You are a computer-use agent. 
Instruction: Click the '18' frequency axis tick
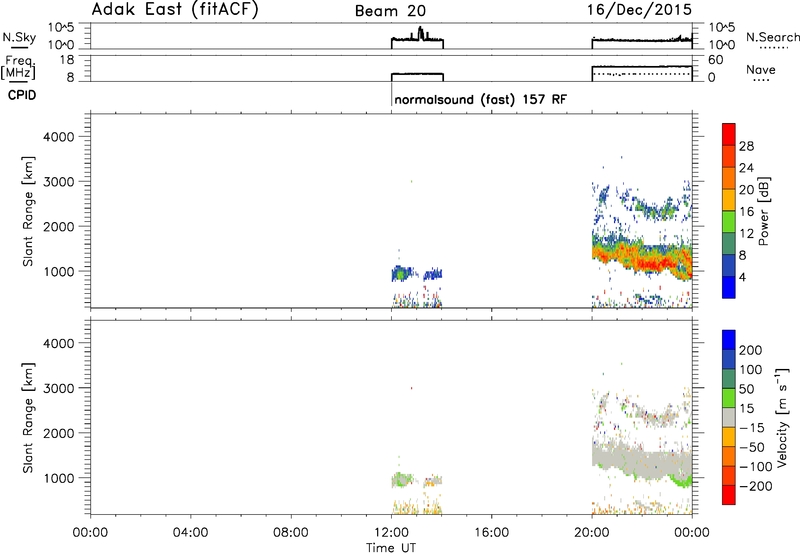[x=67, y=60]
